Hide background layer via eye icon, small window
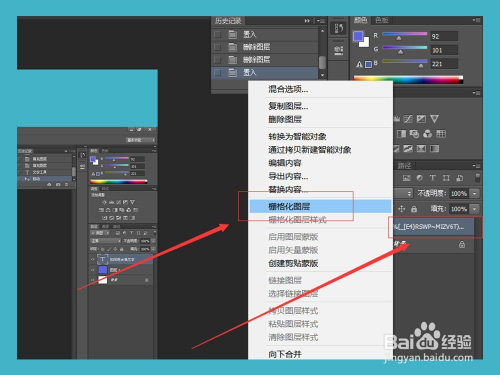Screen dimensions: 500x375 pos(93,280)
